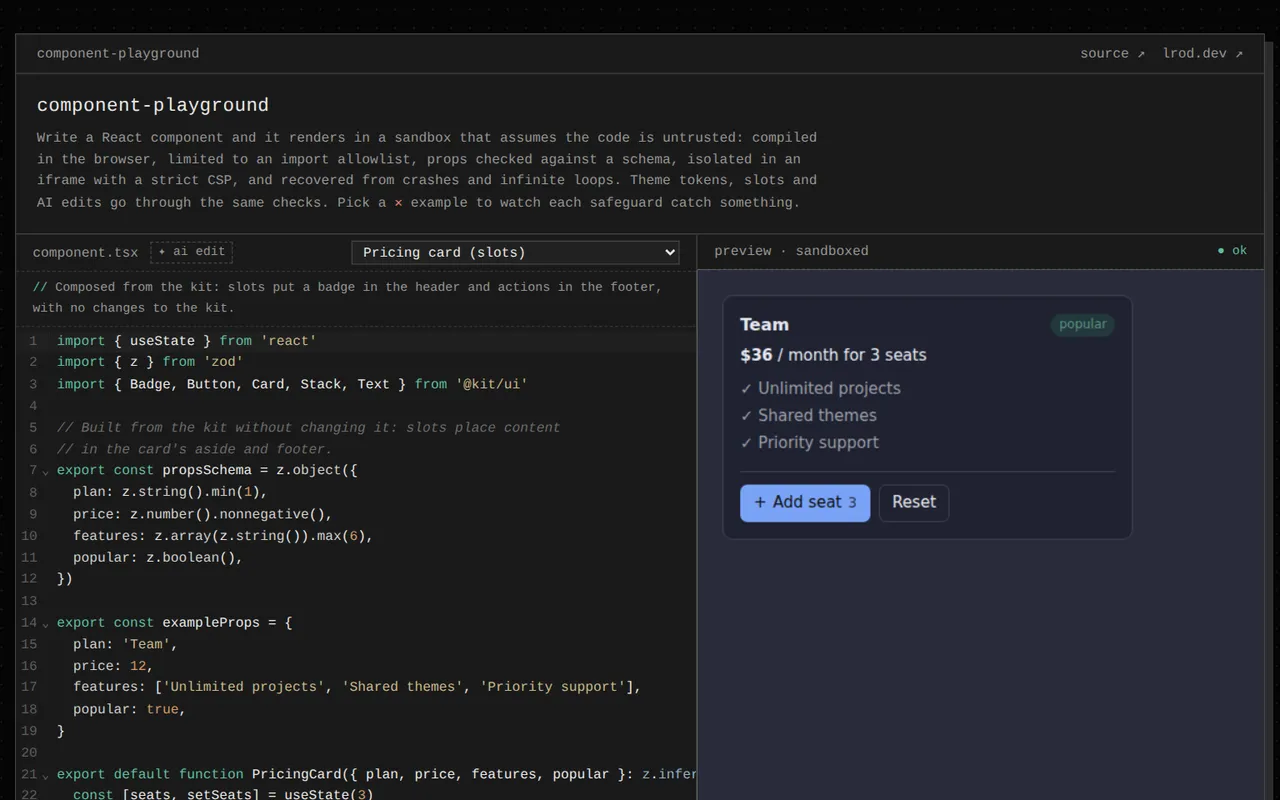Click the Add seat button
The width and height of the screenshot is (1280, 800).
(x=805, y=503)
